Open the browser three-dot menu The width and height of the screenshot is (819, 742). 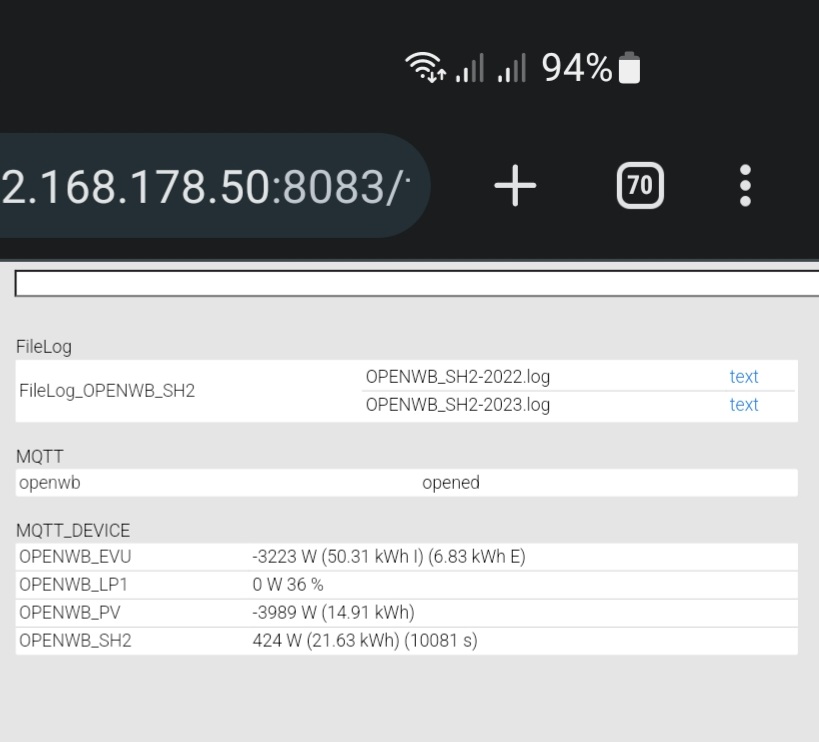click(745, 185)
